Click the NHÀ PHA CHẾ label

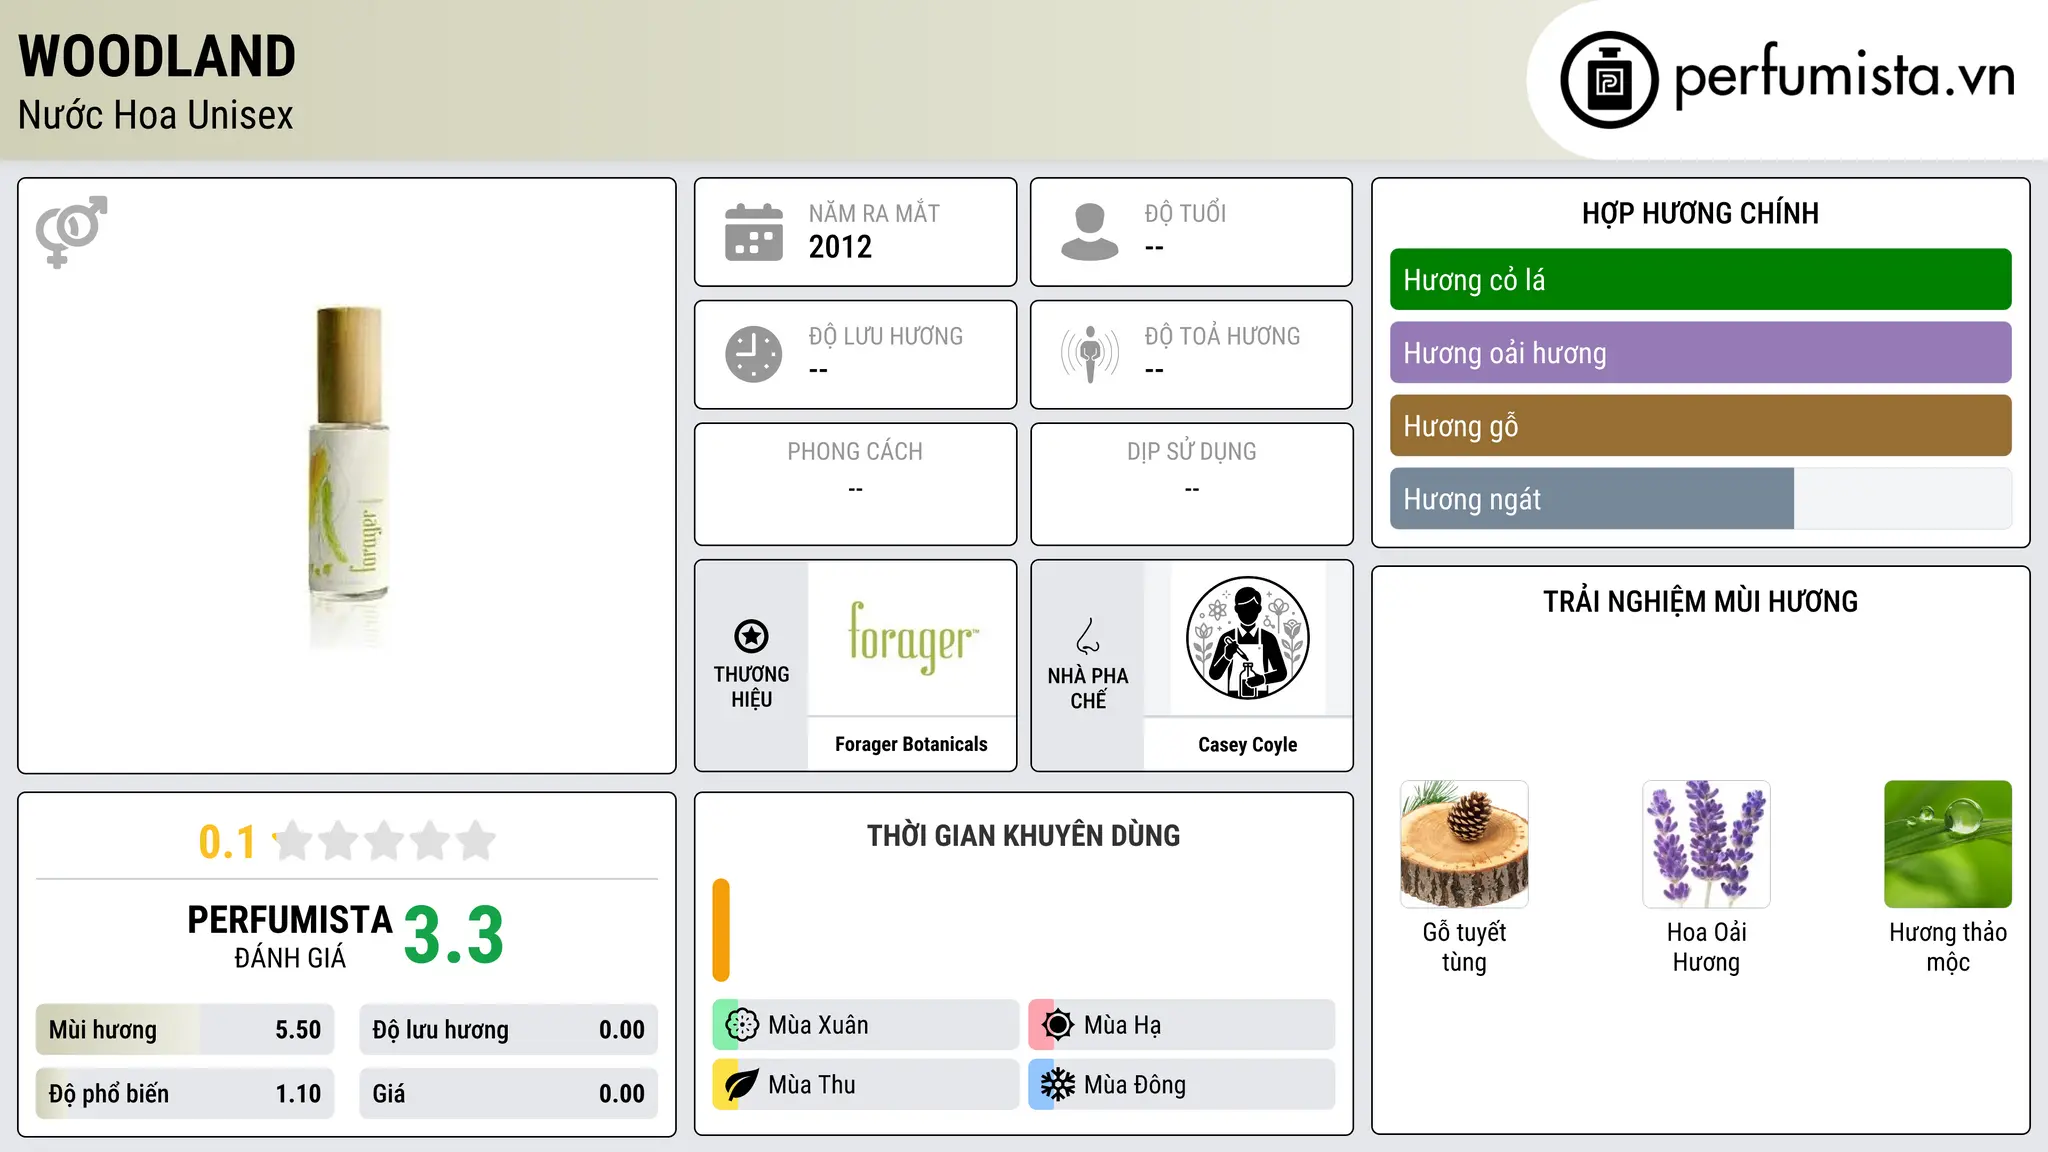click(1088, 688)
